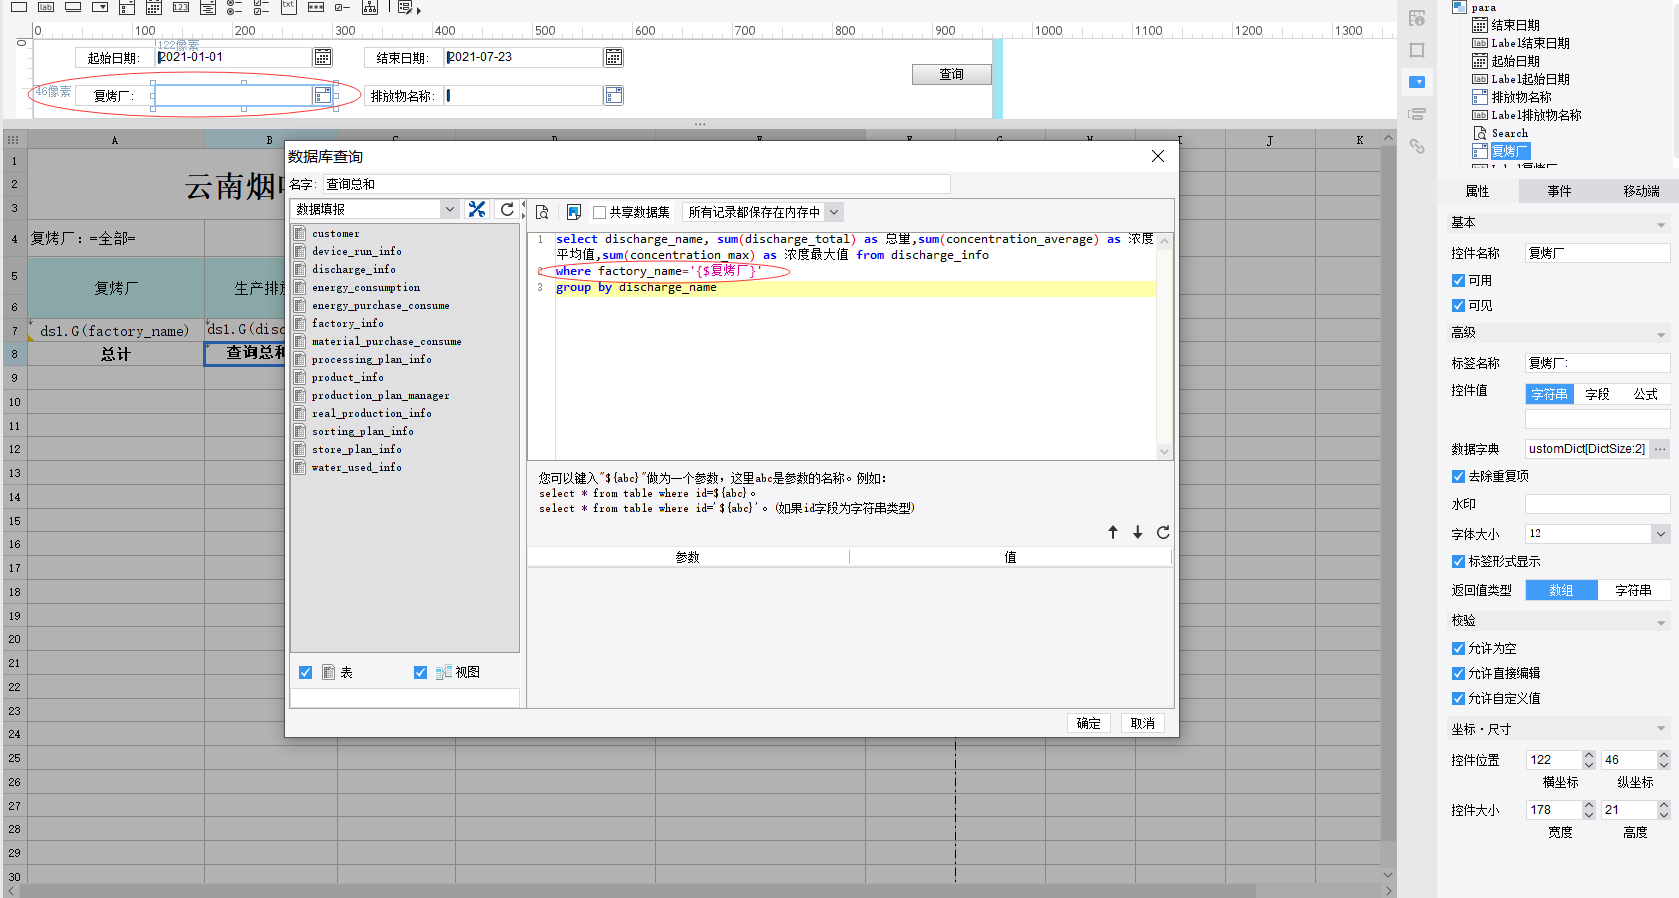Toggle the 可见 visible checkbox
Image resolution: width=1679 pixels, height=898 pixels.
pos(1458,305)
